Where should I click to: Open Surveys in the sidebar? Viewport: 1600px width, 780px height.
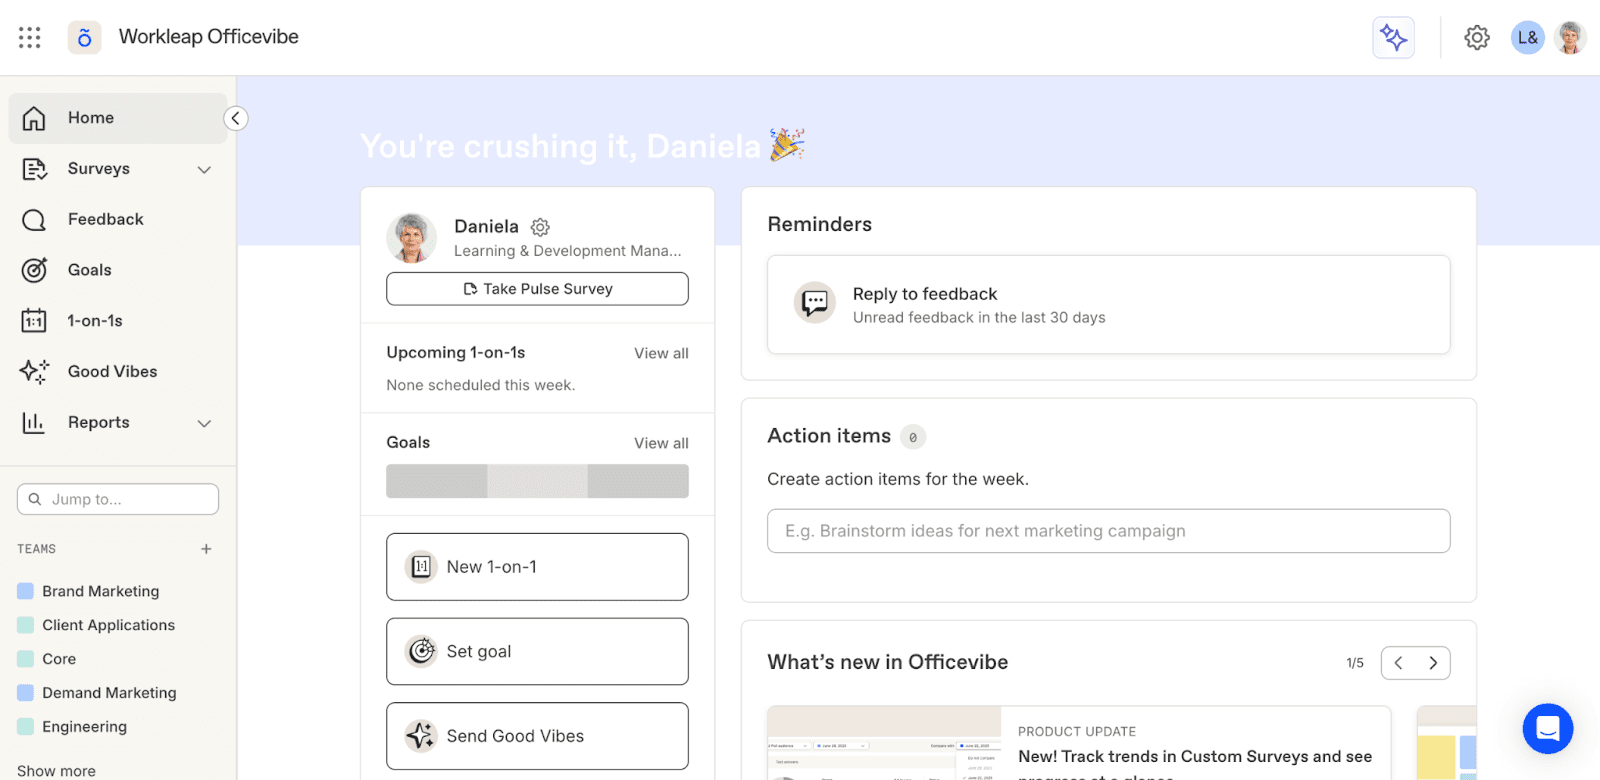point(118,169)
